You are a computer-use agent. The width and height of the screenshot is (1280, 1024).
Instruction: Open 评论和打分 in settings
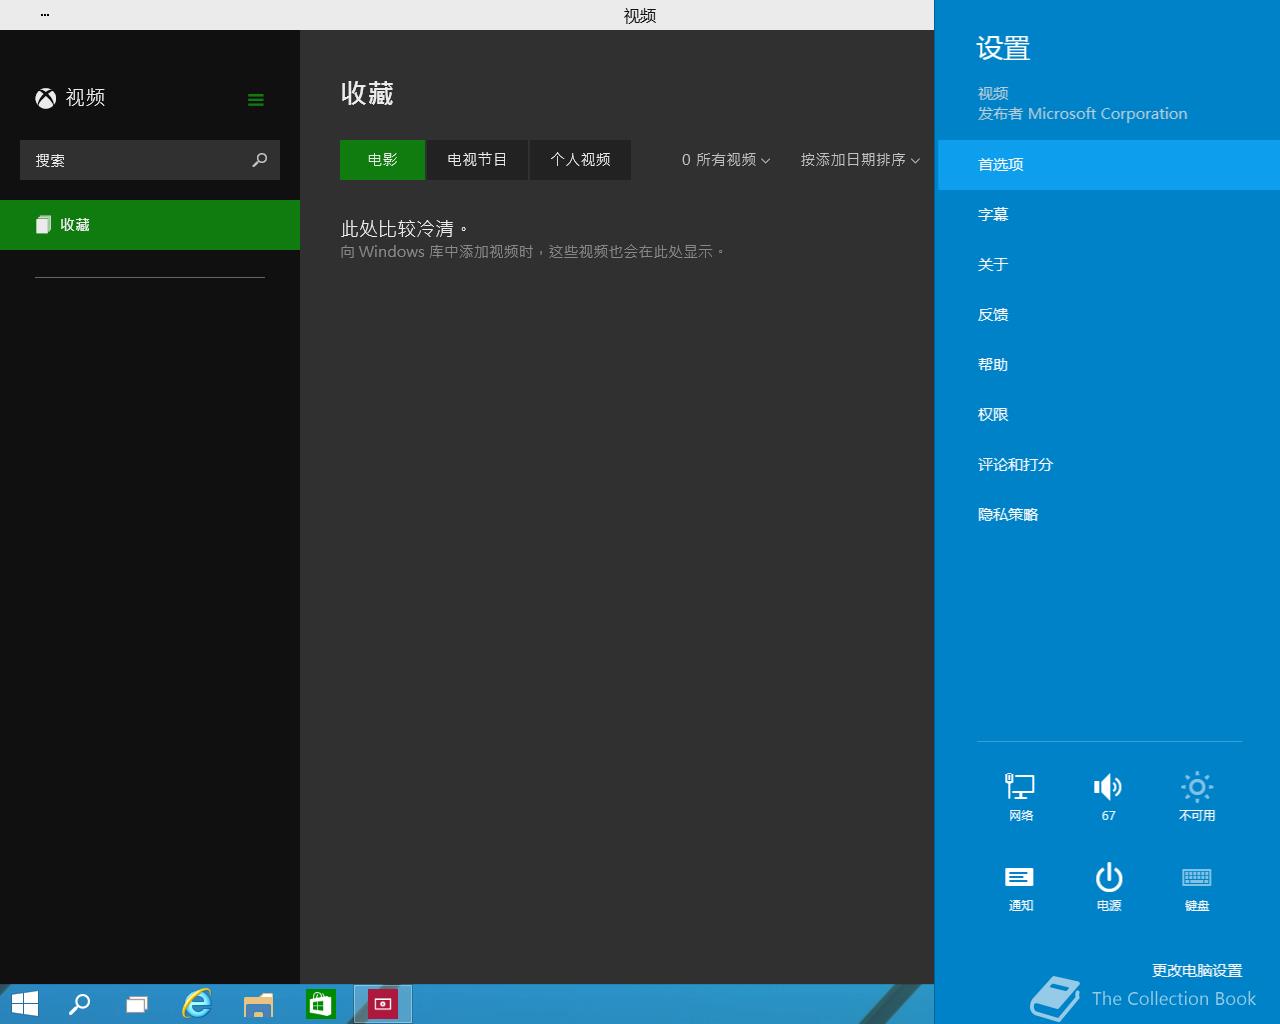pos(1109,465)
